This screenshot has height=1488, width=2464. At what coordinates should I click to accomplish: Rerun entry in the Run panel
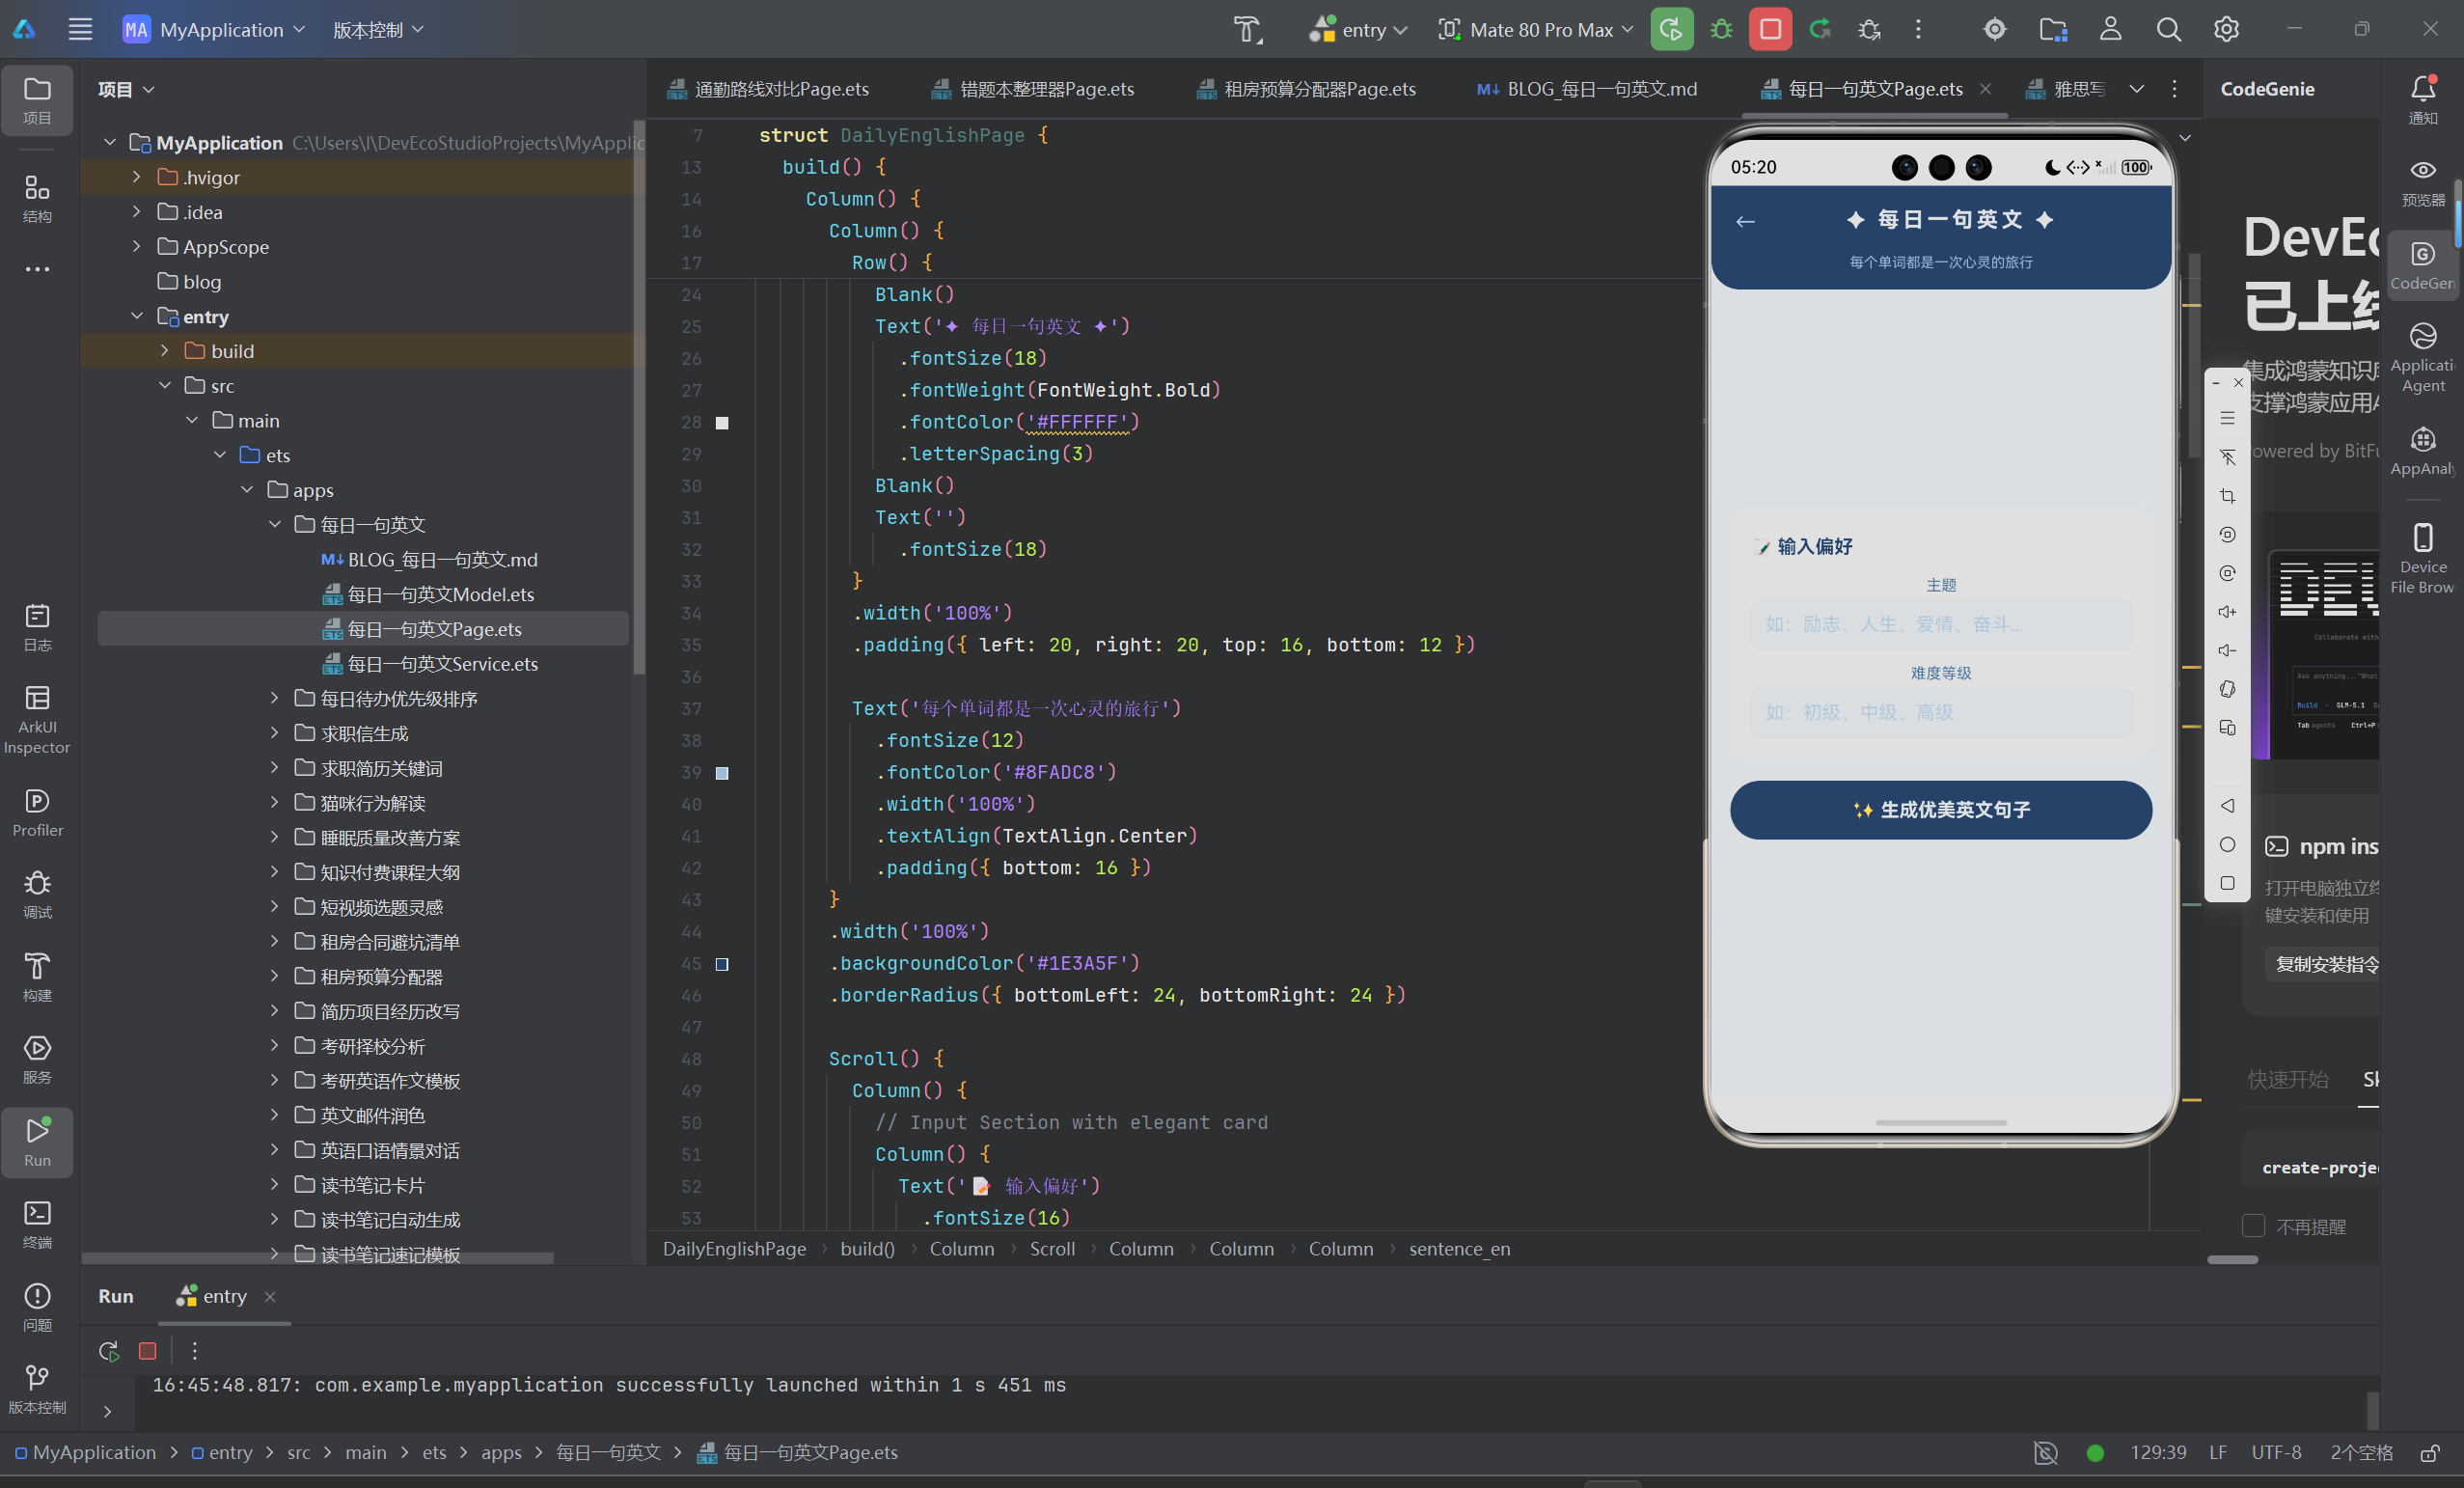[x=108, y=1351]
